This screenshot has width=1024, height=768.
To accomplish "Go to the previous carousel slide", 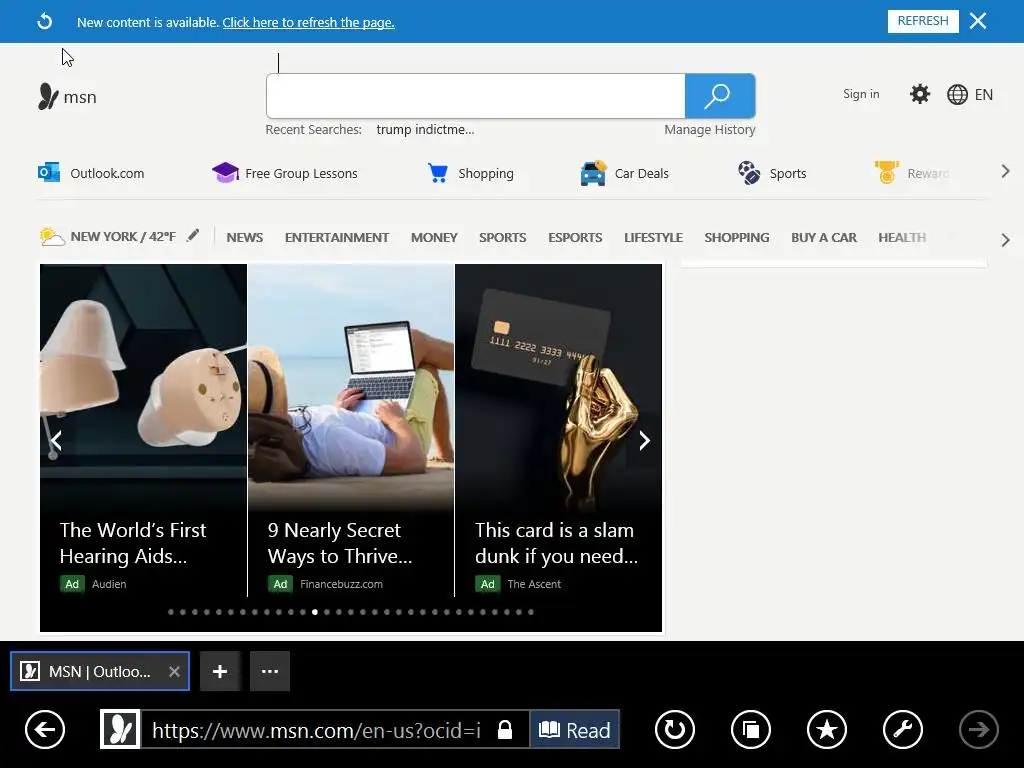I will [x=56, y=440].
